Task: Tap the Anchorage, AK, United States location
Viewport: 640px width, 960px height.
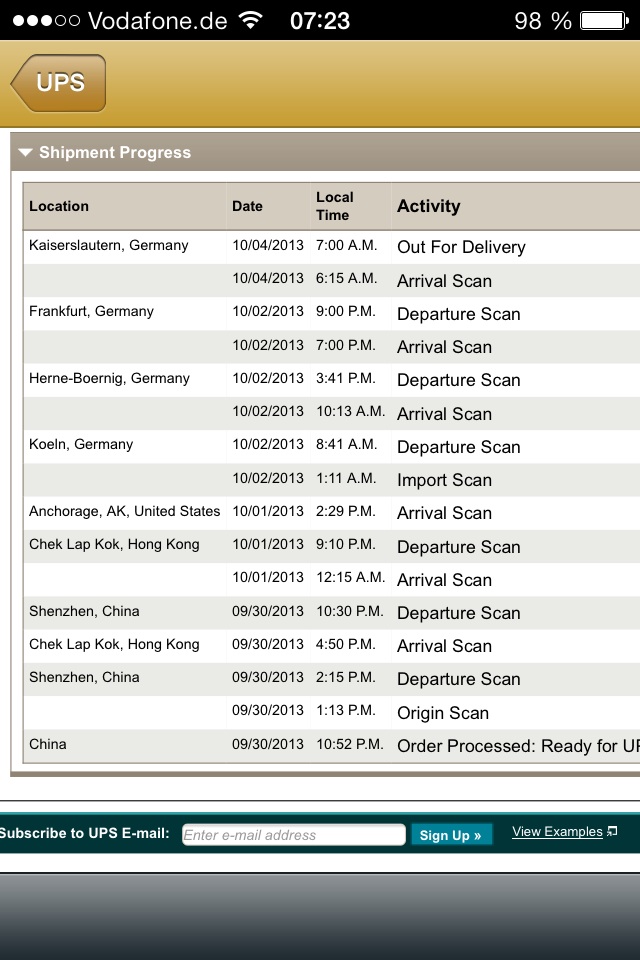Action: click(124, 511)
